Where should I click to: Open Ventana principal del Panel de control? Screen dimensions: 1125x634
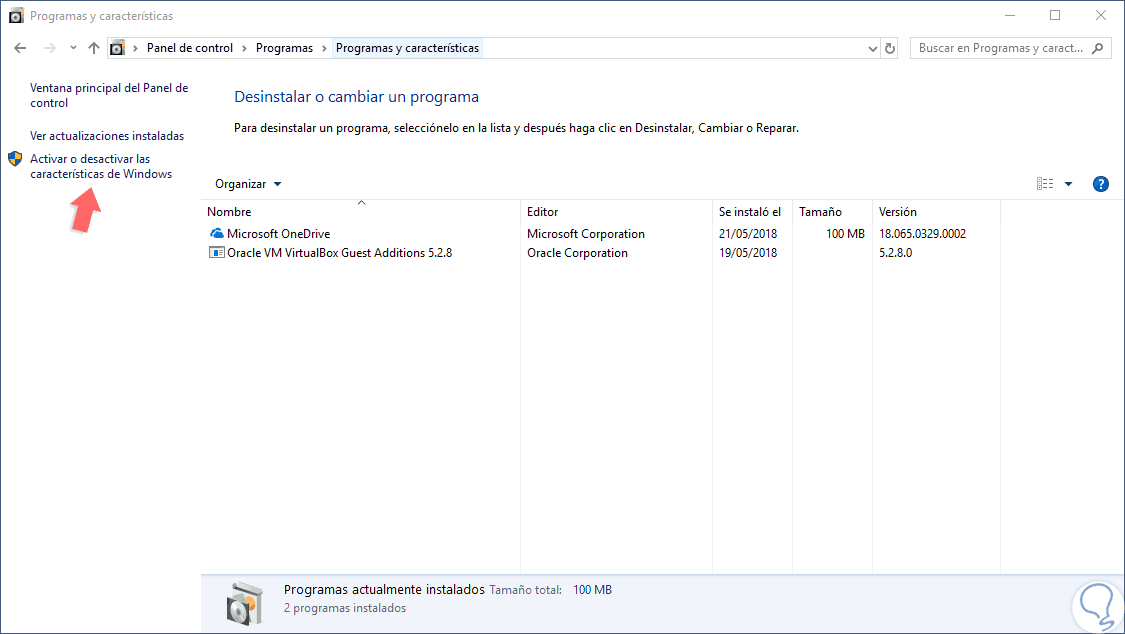[109, 95]
